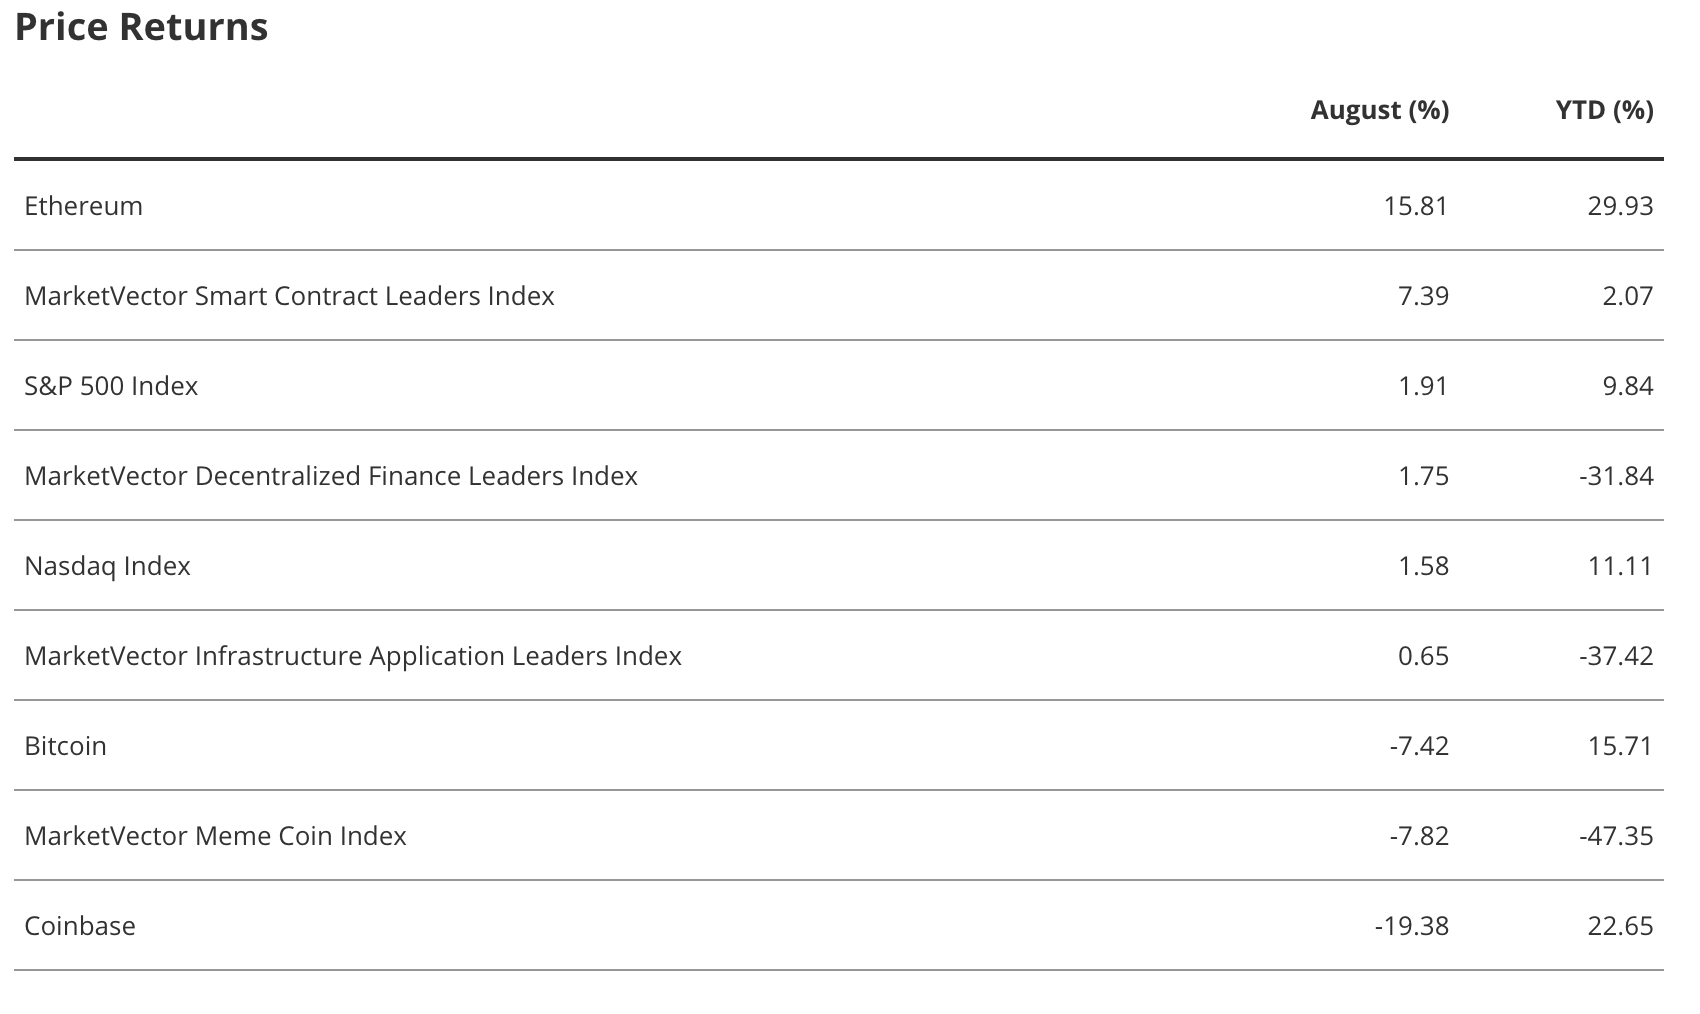Click Coinbase YTD value 22.65
Screen dimensions: 1700x1014
click(1620, 926)
